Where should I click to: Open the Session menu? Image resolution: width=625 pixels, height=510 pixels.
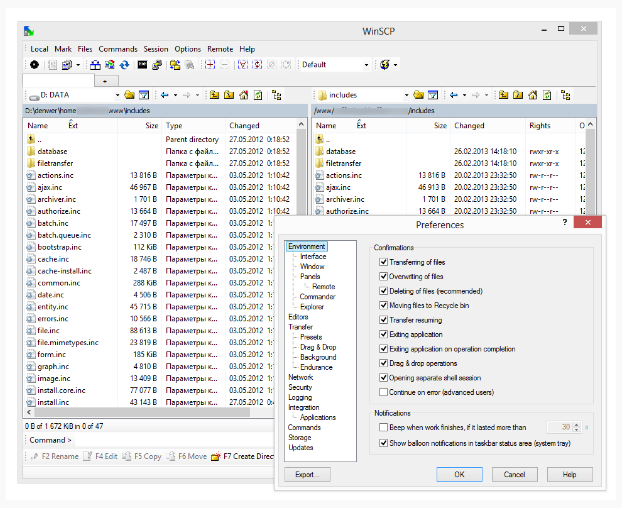pyautogui.click(x=156, y=49)
